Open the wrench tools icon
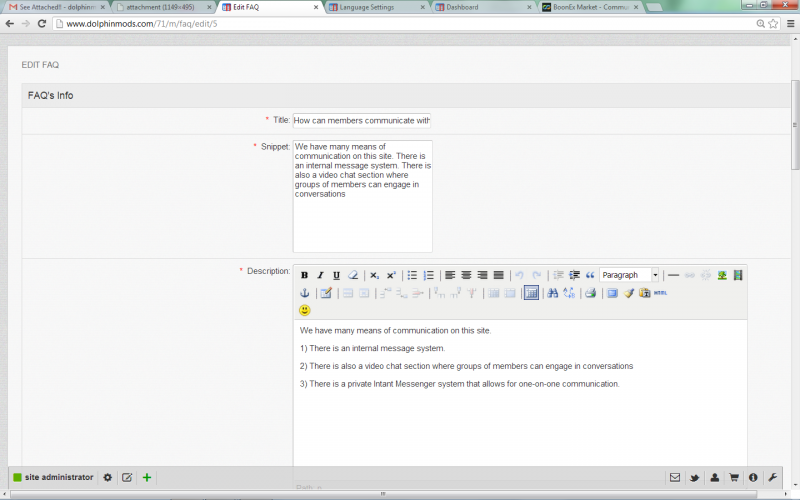The image size is (800, 500). point(772,478)
